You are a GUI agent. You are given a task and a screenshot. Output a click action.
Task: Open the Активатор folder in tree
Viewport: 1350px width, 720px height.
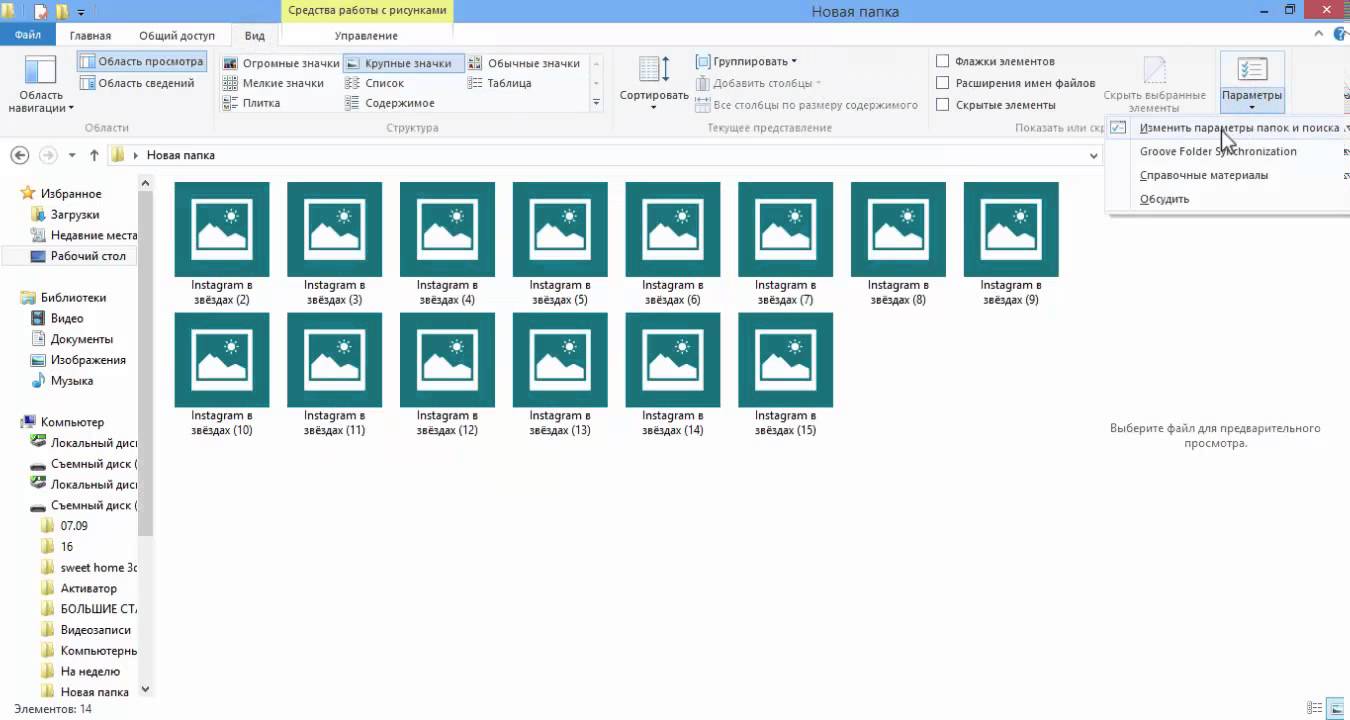(89, 589)
